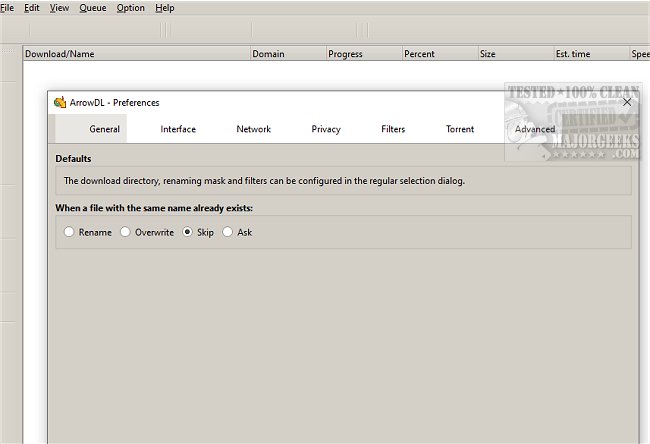Viewport: 650px width, 444px height.
Task: Sort by Percent column header
Action: tap(440, 53)
